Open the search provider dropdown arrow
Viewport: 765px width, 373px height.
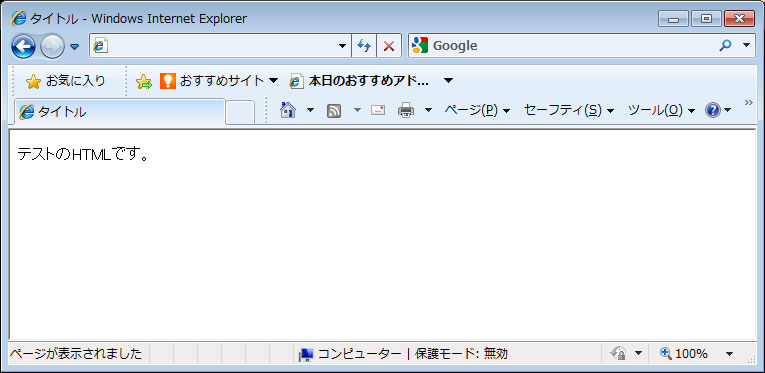[x=746, y=46]
